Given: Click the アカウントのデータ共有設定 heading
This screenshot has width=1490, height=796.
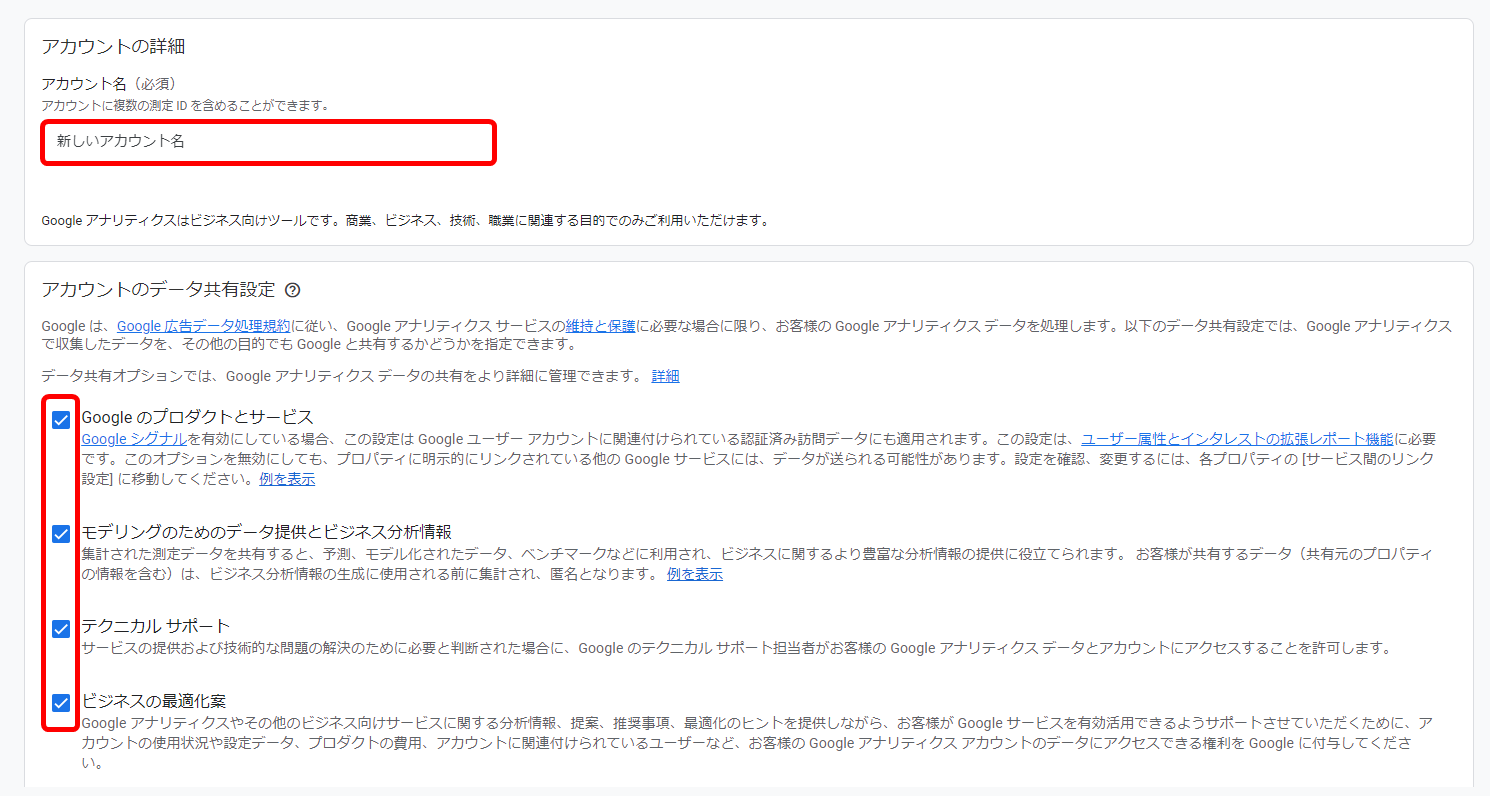Looking at the screenshot, I should pyautogui.click(x=158, y=290).
